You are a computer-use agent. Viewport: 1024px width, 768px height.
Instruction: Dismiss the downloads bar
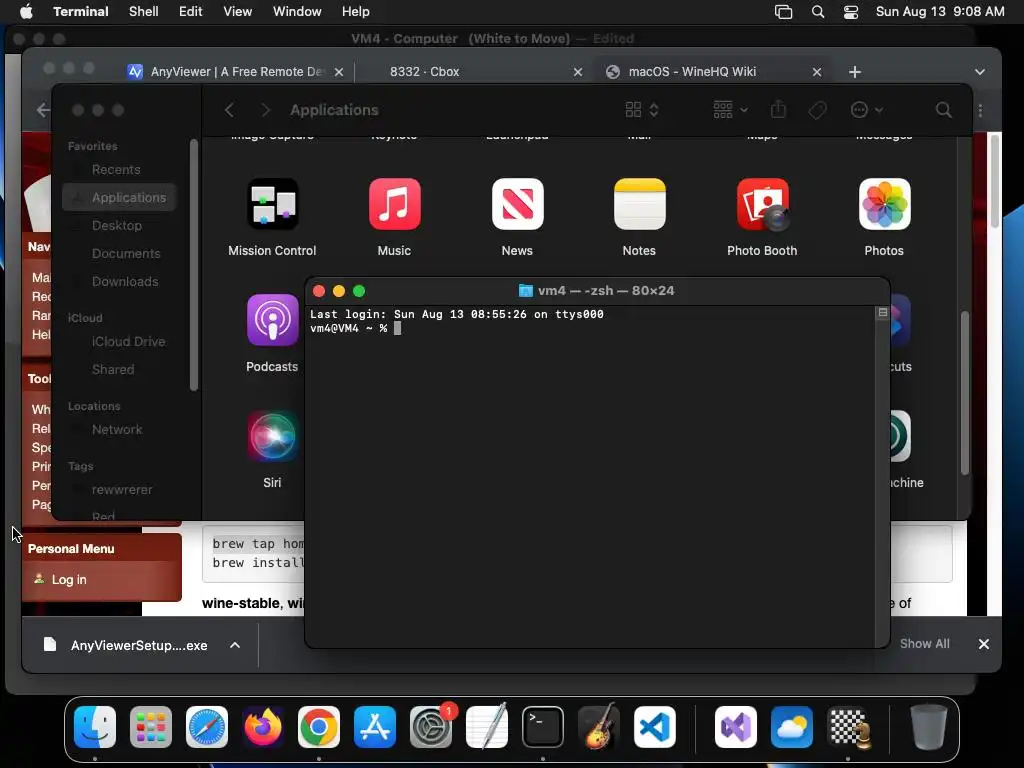tap(984, 645)
